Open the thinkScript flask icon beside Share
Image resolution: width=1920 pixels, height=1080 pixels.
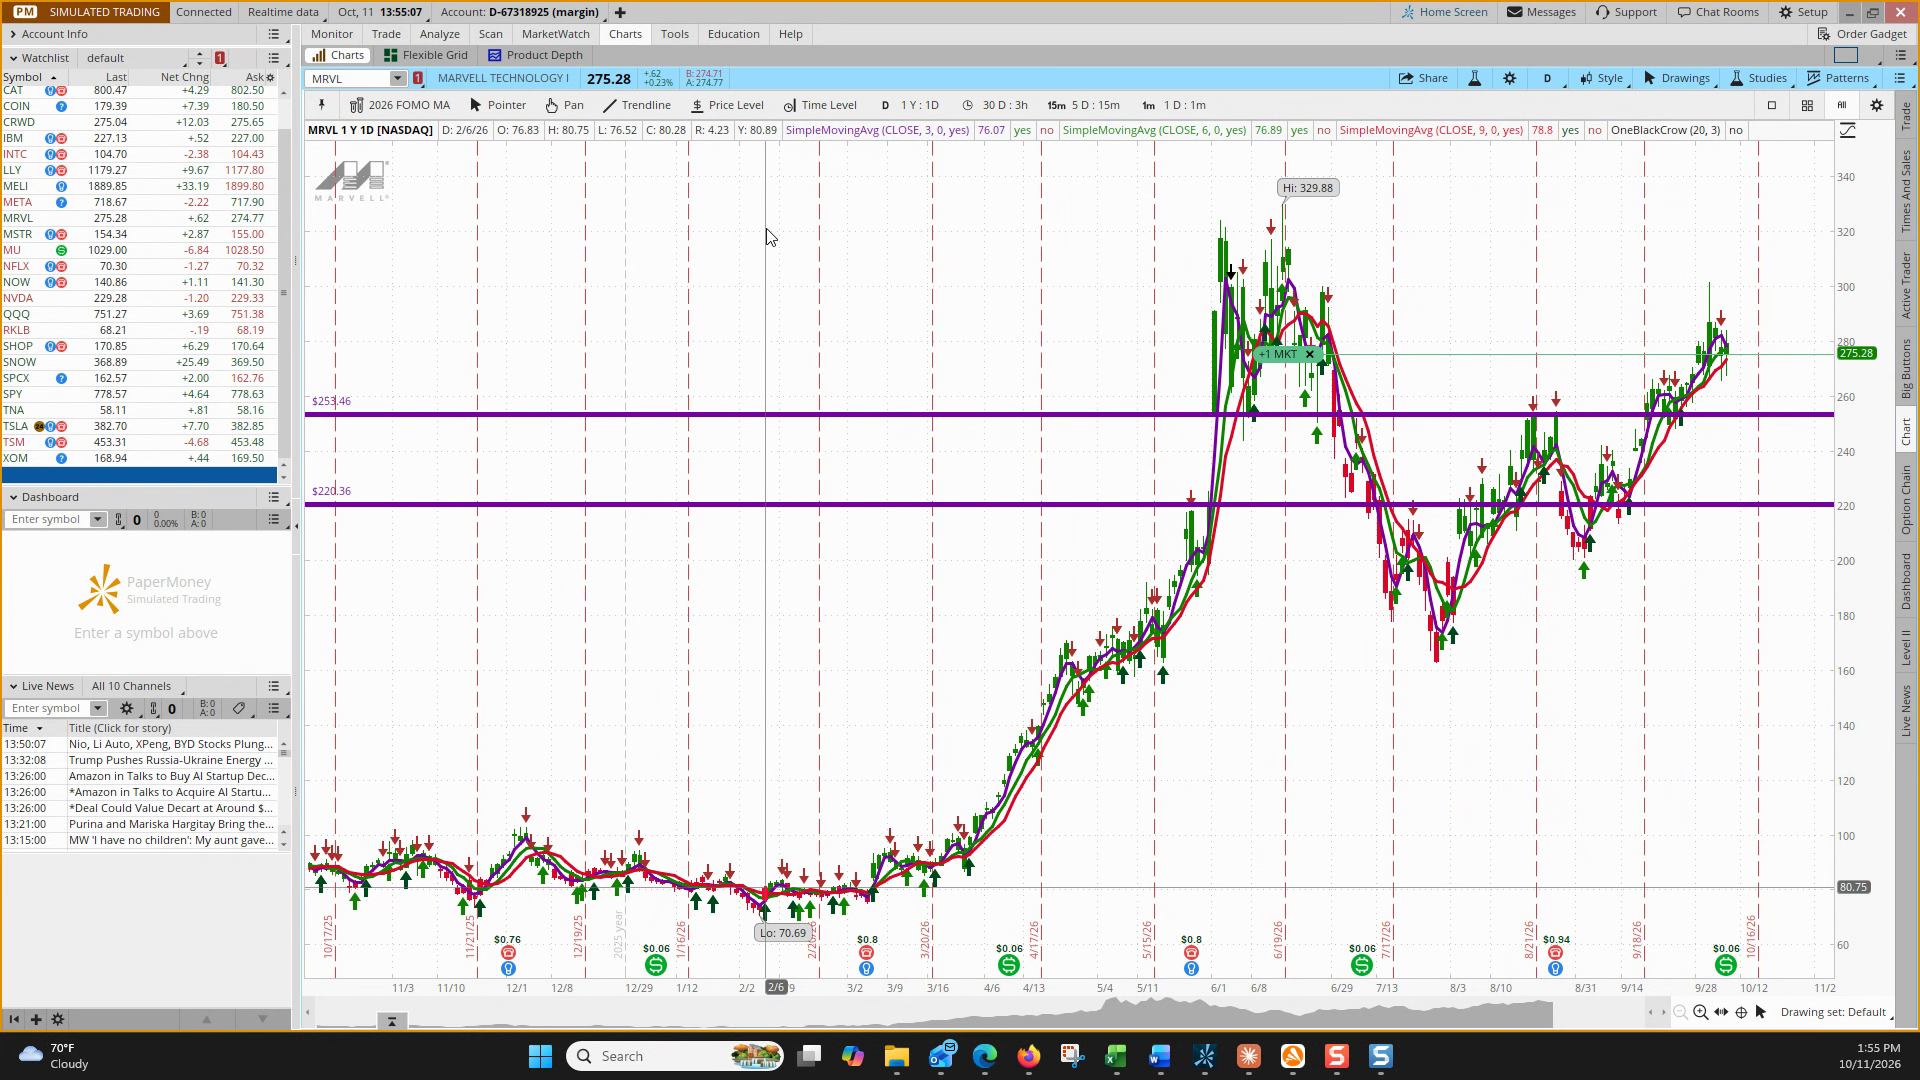point(1474,78)
